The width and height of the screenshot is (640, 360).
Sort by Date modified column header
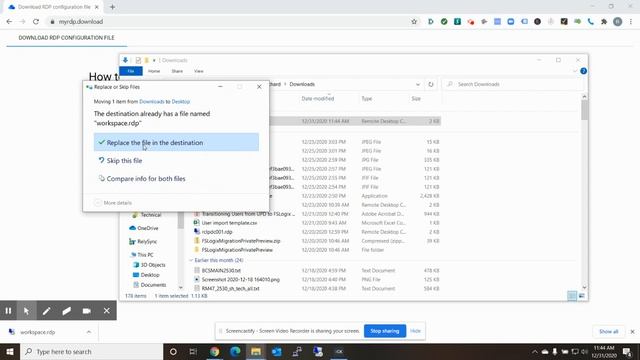pos(318,99)
